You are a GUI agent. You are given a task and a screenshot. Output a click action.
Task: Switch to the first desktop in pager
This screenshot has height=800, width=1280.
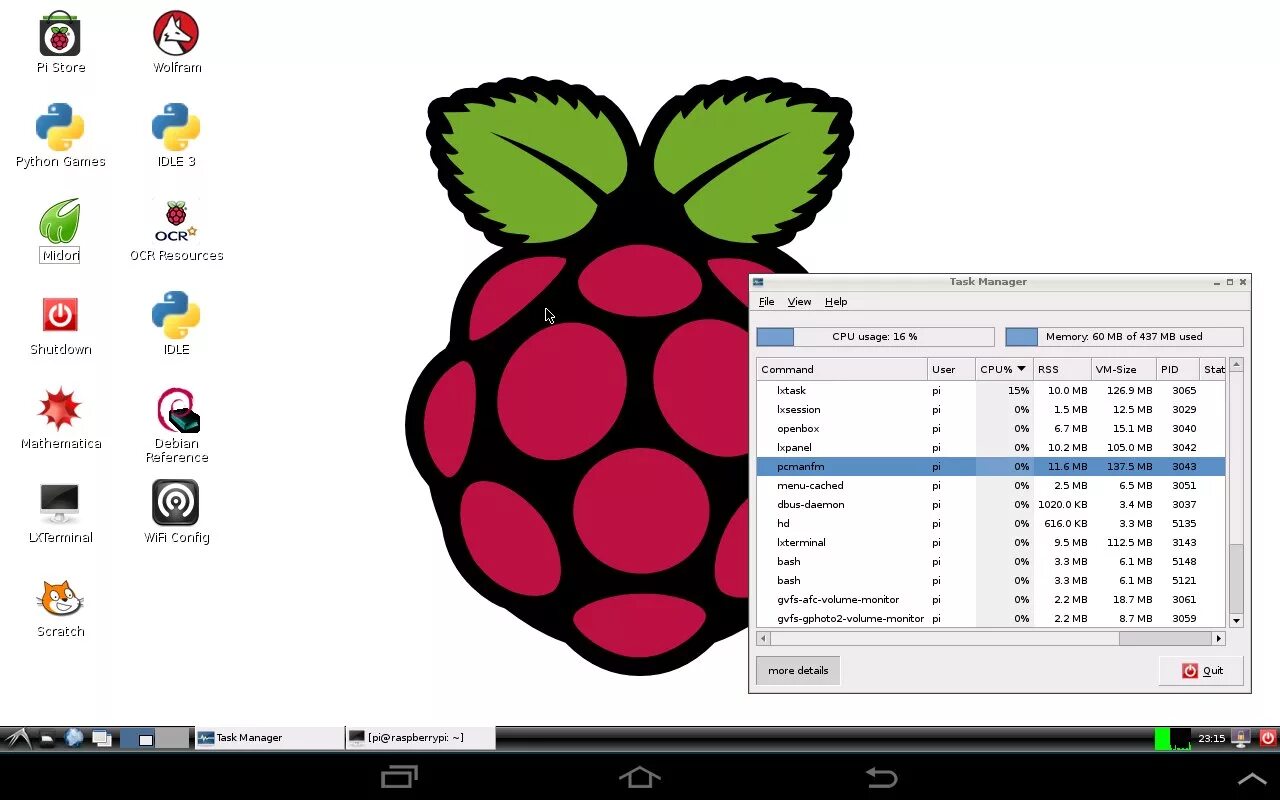[x=137, y=739]
